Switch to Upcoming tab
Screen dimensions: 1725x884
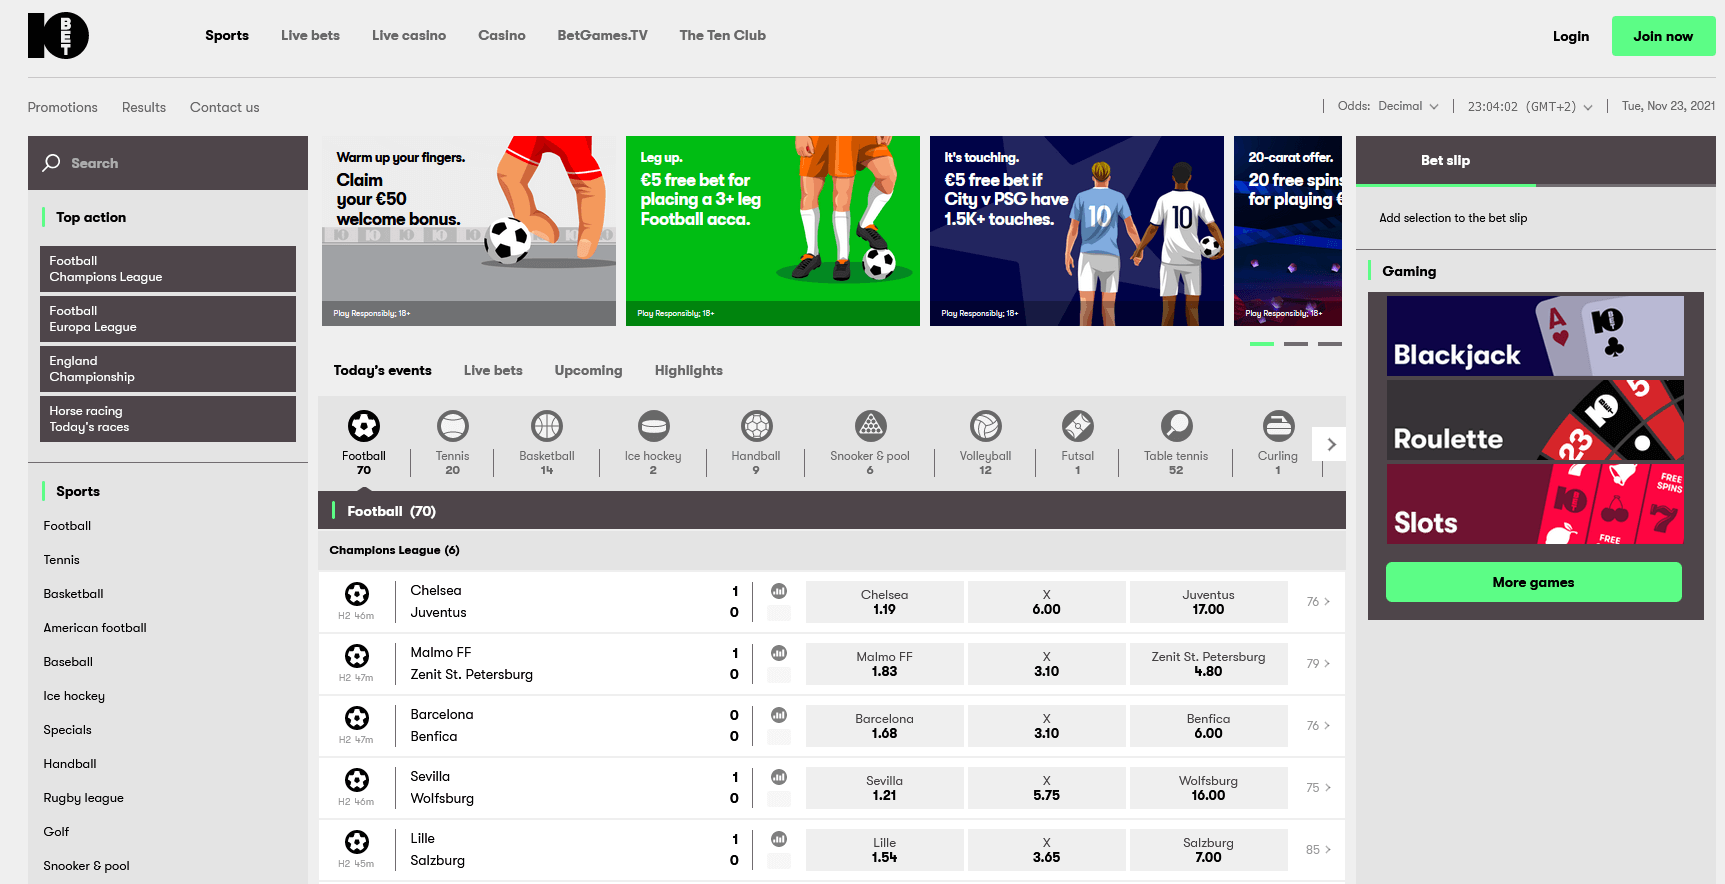point(588,370)
